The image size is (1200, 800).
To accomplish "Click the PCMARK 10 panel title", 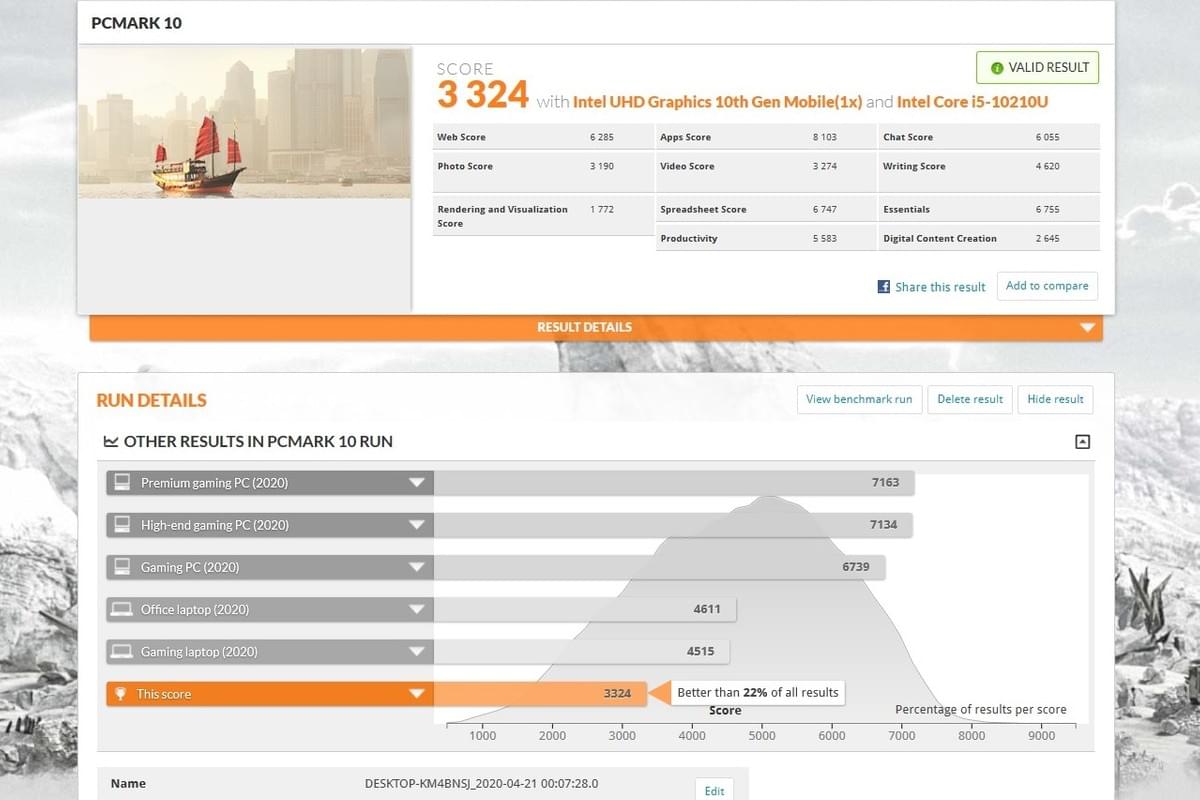I will [x=137, y=23].
